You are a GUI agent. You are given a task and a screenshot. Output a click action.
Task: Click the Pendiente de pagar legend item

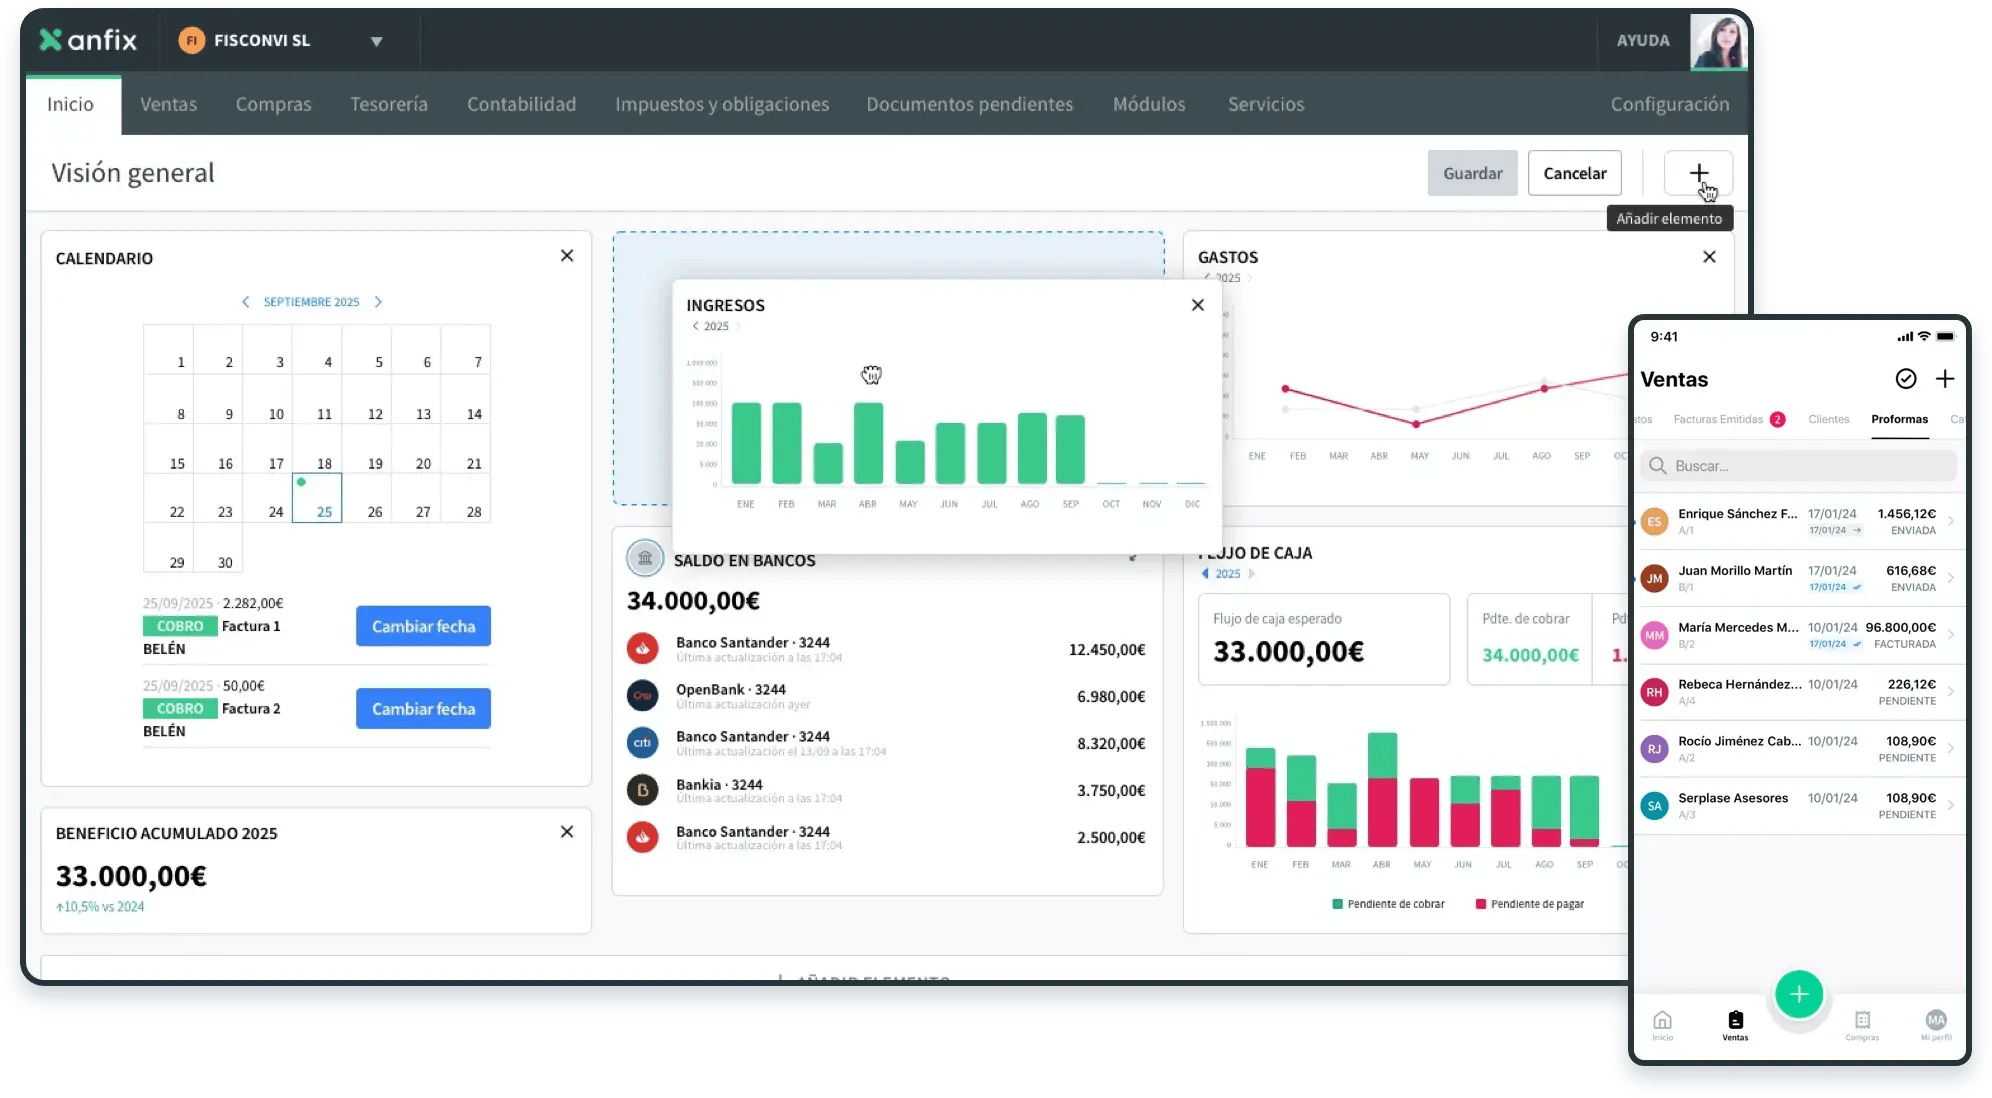coord(1530,903)
